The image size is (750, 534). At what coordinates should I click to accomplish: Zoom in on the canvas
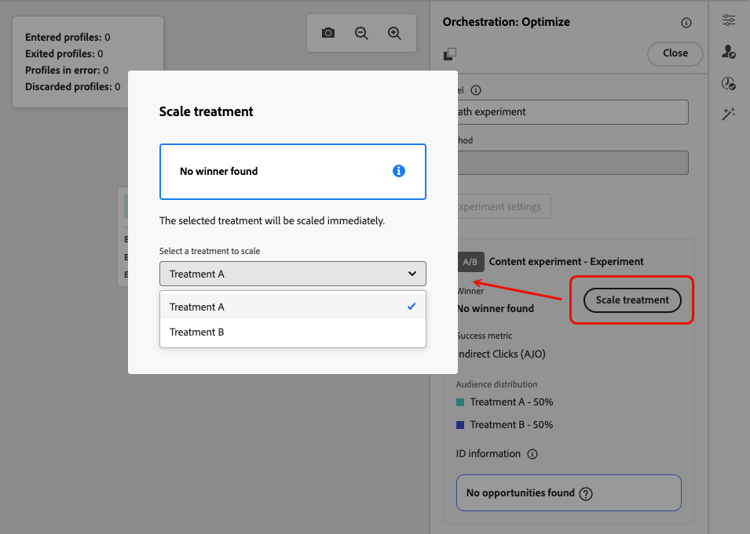[395, 33]
